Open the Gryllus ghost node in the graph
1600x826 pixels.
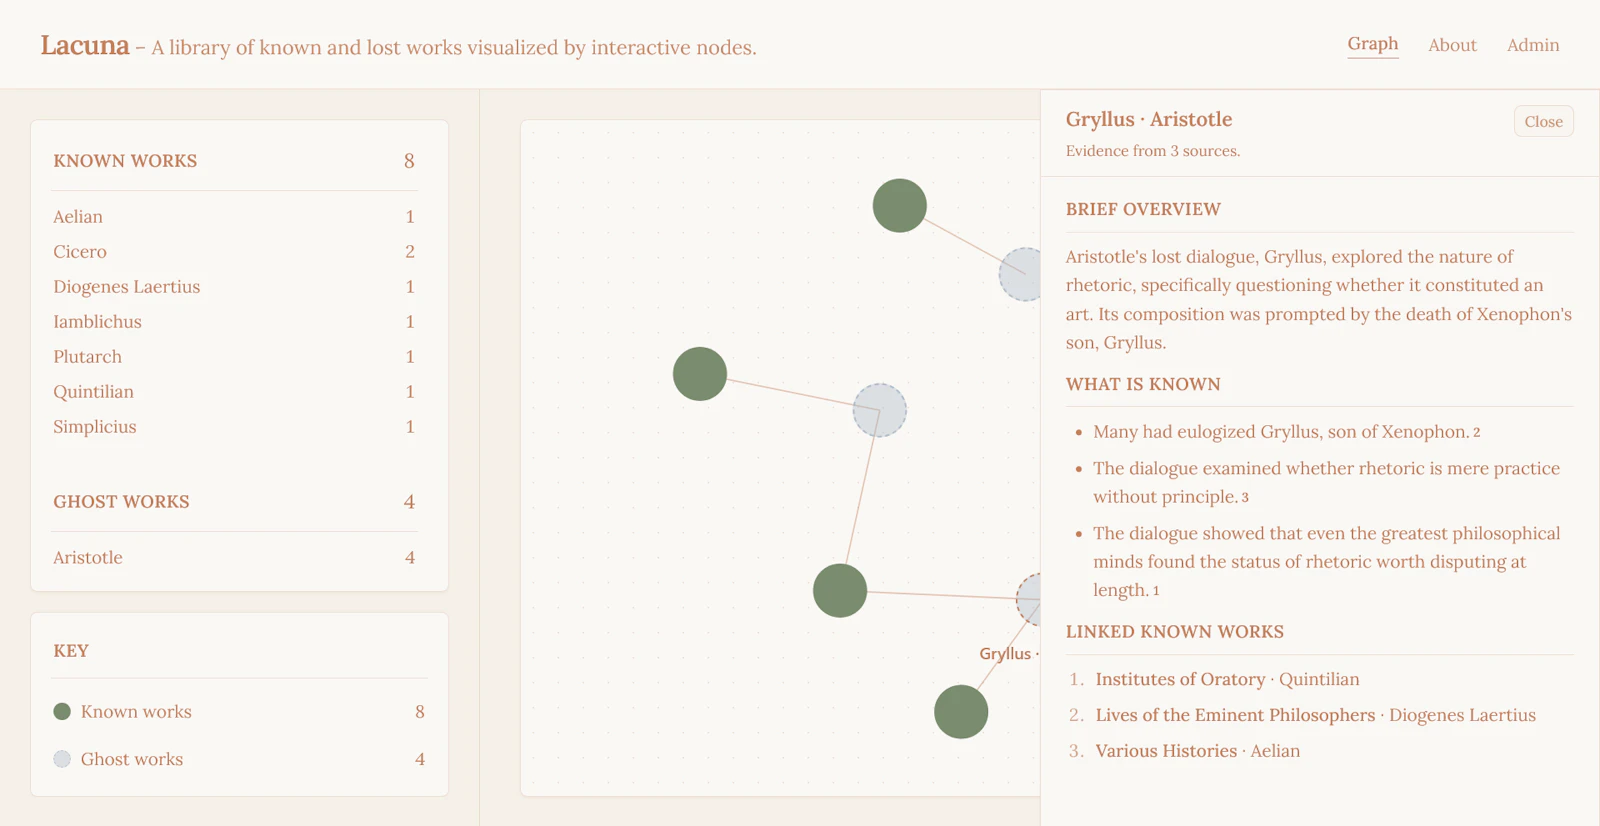(1028, 600)
